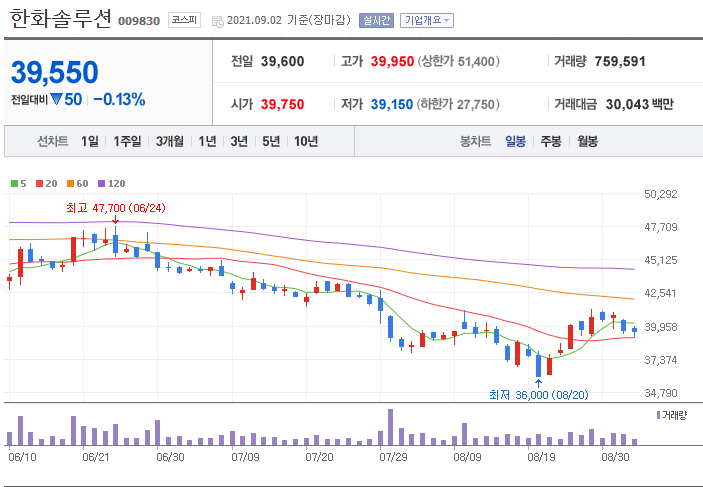Click the 상한가 51,400 text
703x487 pixels.
[459, 61]
